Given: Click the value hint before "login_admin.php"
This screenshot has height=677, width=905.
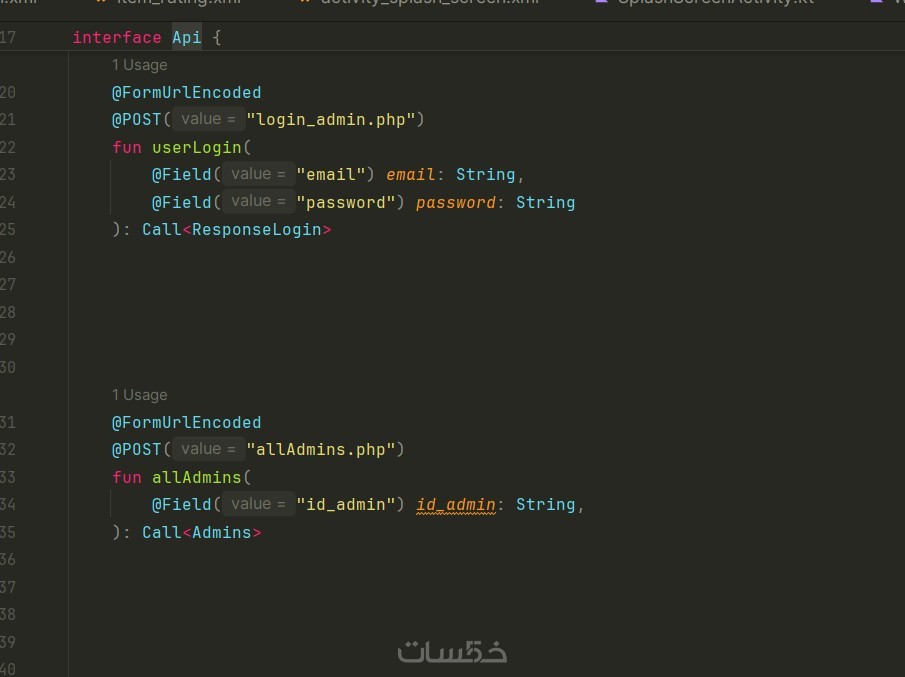Looking at the screenshot, I should 208,119.
